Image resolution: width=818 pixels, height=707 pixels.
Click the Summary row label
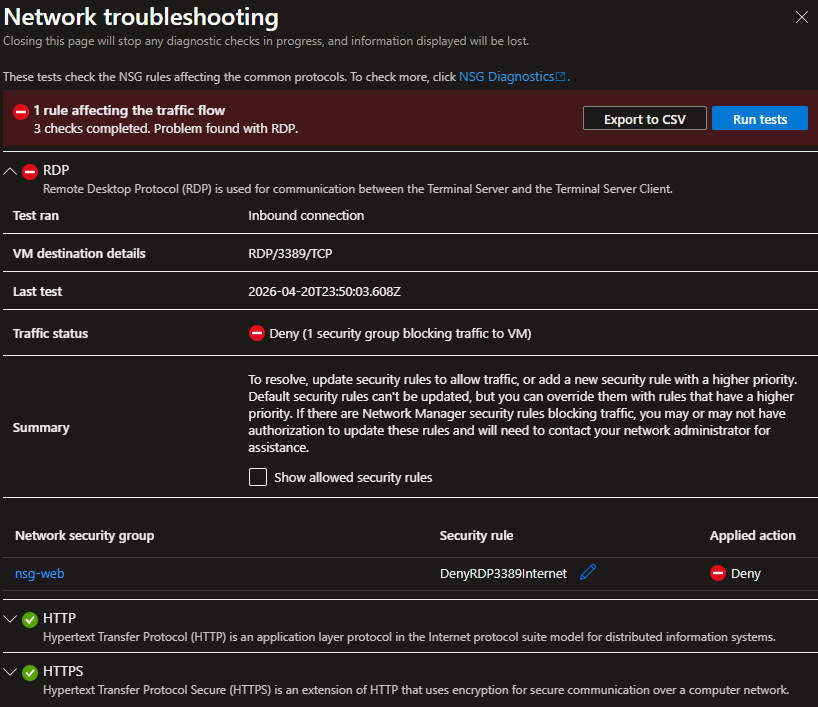(x=41, y=428)
